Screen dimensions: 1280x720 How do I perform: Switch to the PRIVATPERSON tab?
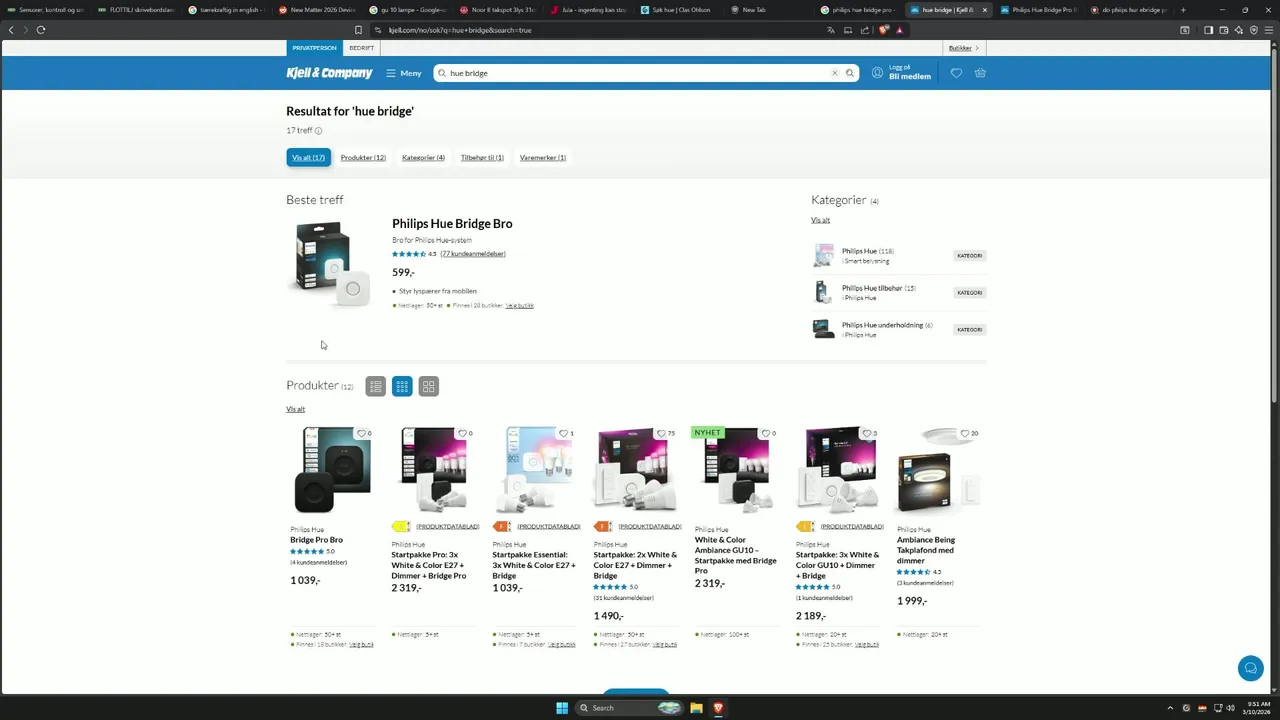(315, 48)
